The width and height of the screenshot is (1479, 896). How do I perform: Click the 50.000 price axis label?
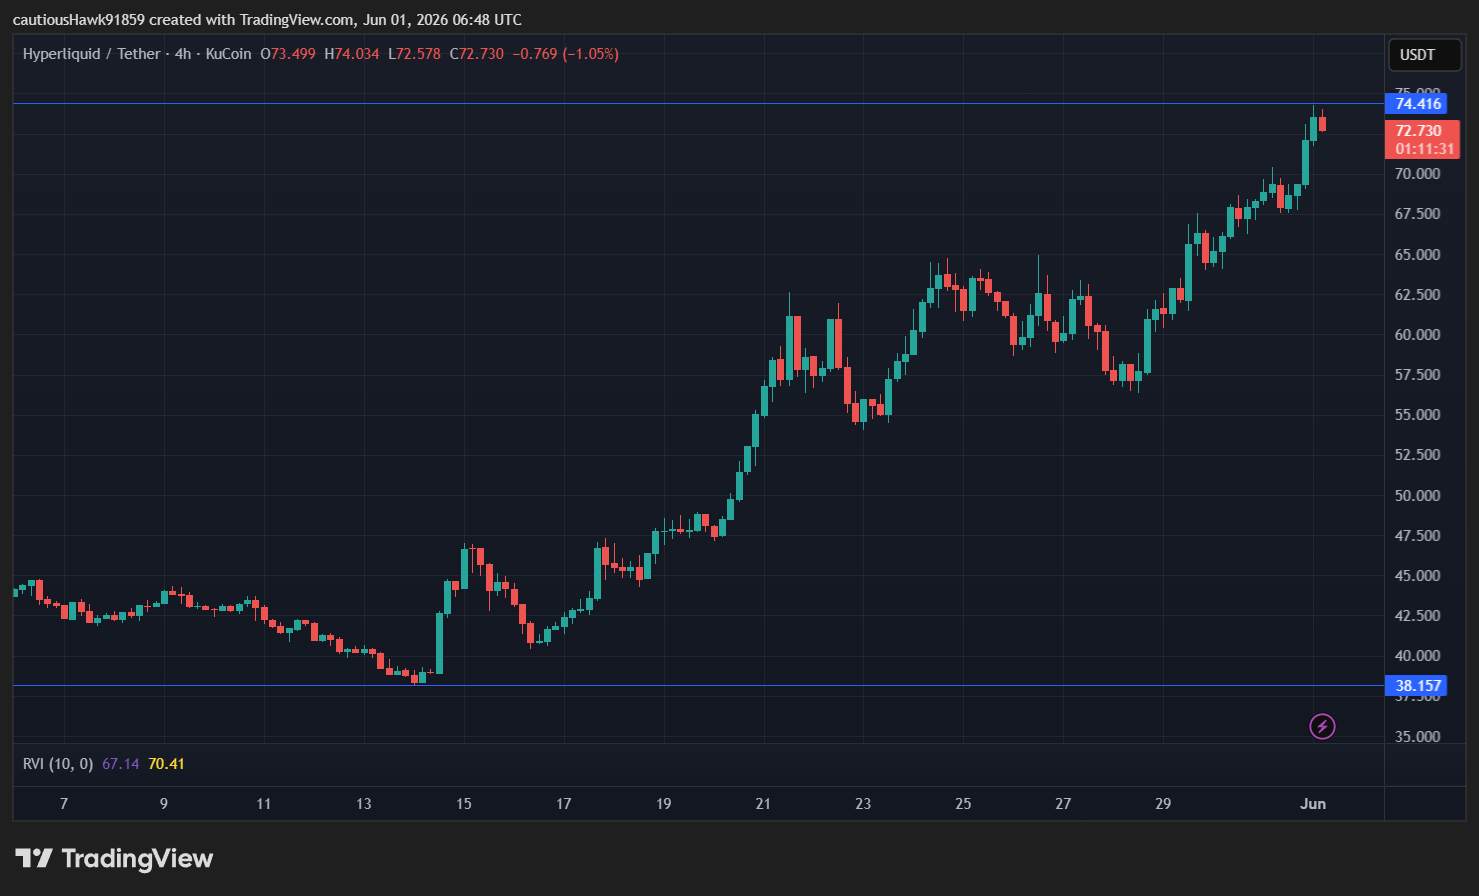coord(1418,496)
